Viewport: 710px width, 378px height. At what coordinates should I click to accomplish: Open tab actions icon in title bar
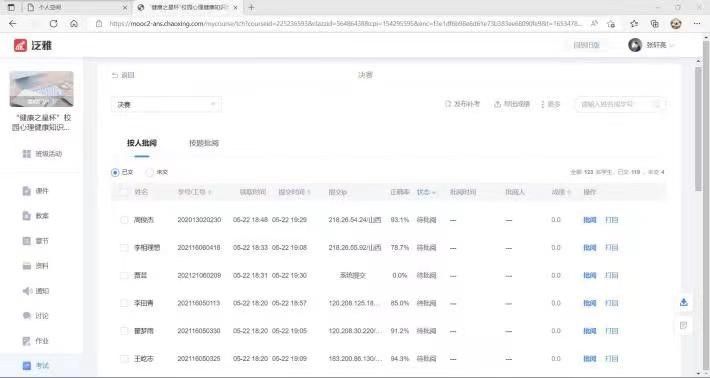(x=11, y=7)
